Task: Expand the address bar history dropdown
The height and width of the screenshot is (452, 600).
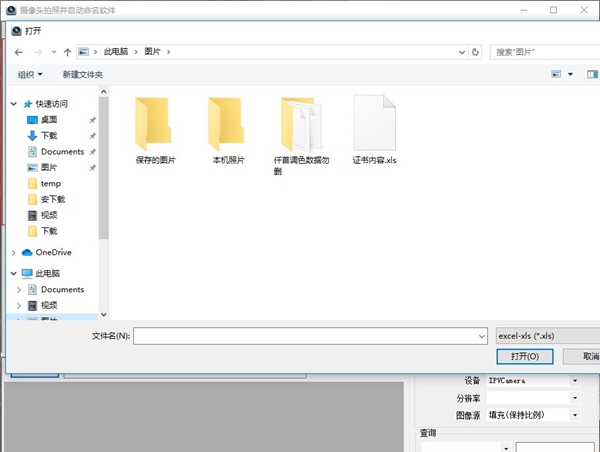Action: (x=462, y=52)
